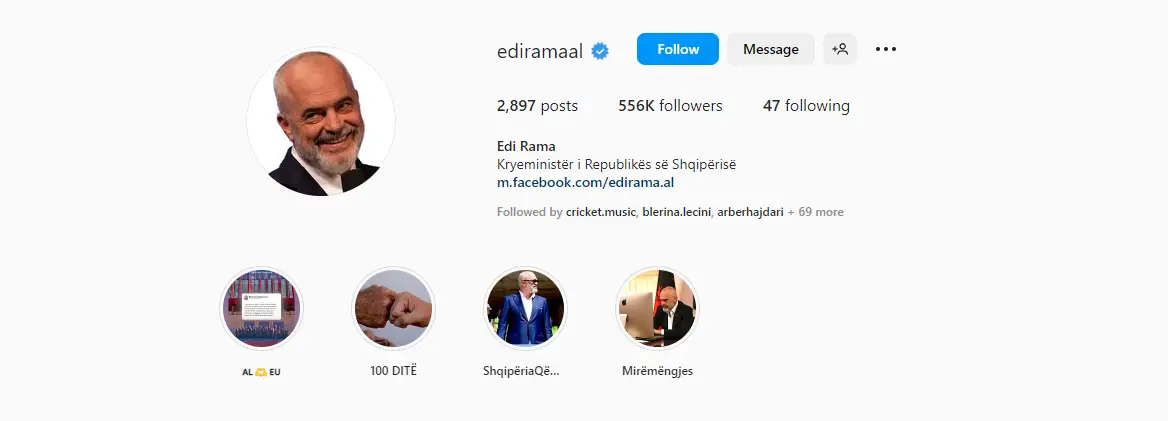Expand the + 69 more followers list
The width and height of the screenshot is (1168, 421).
click(816, 212)
